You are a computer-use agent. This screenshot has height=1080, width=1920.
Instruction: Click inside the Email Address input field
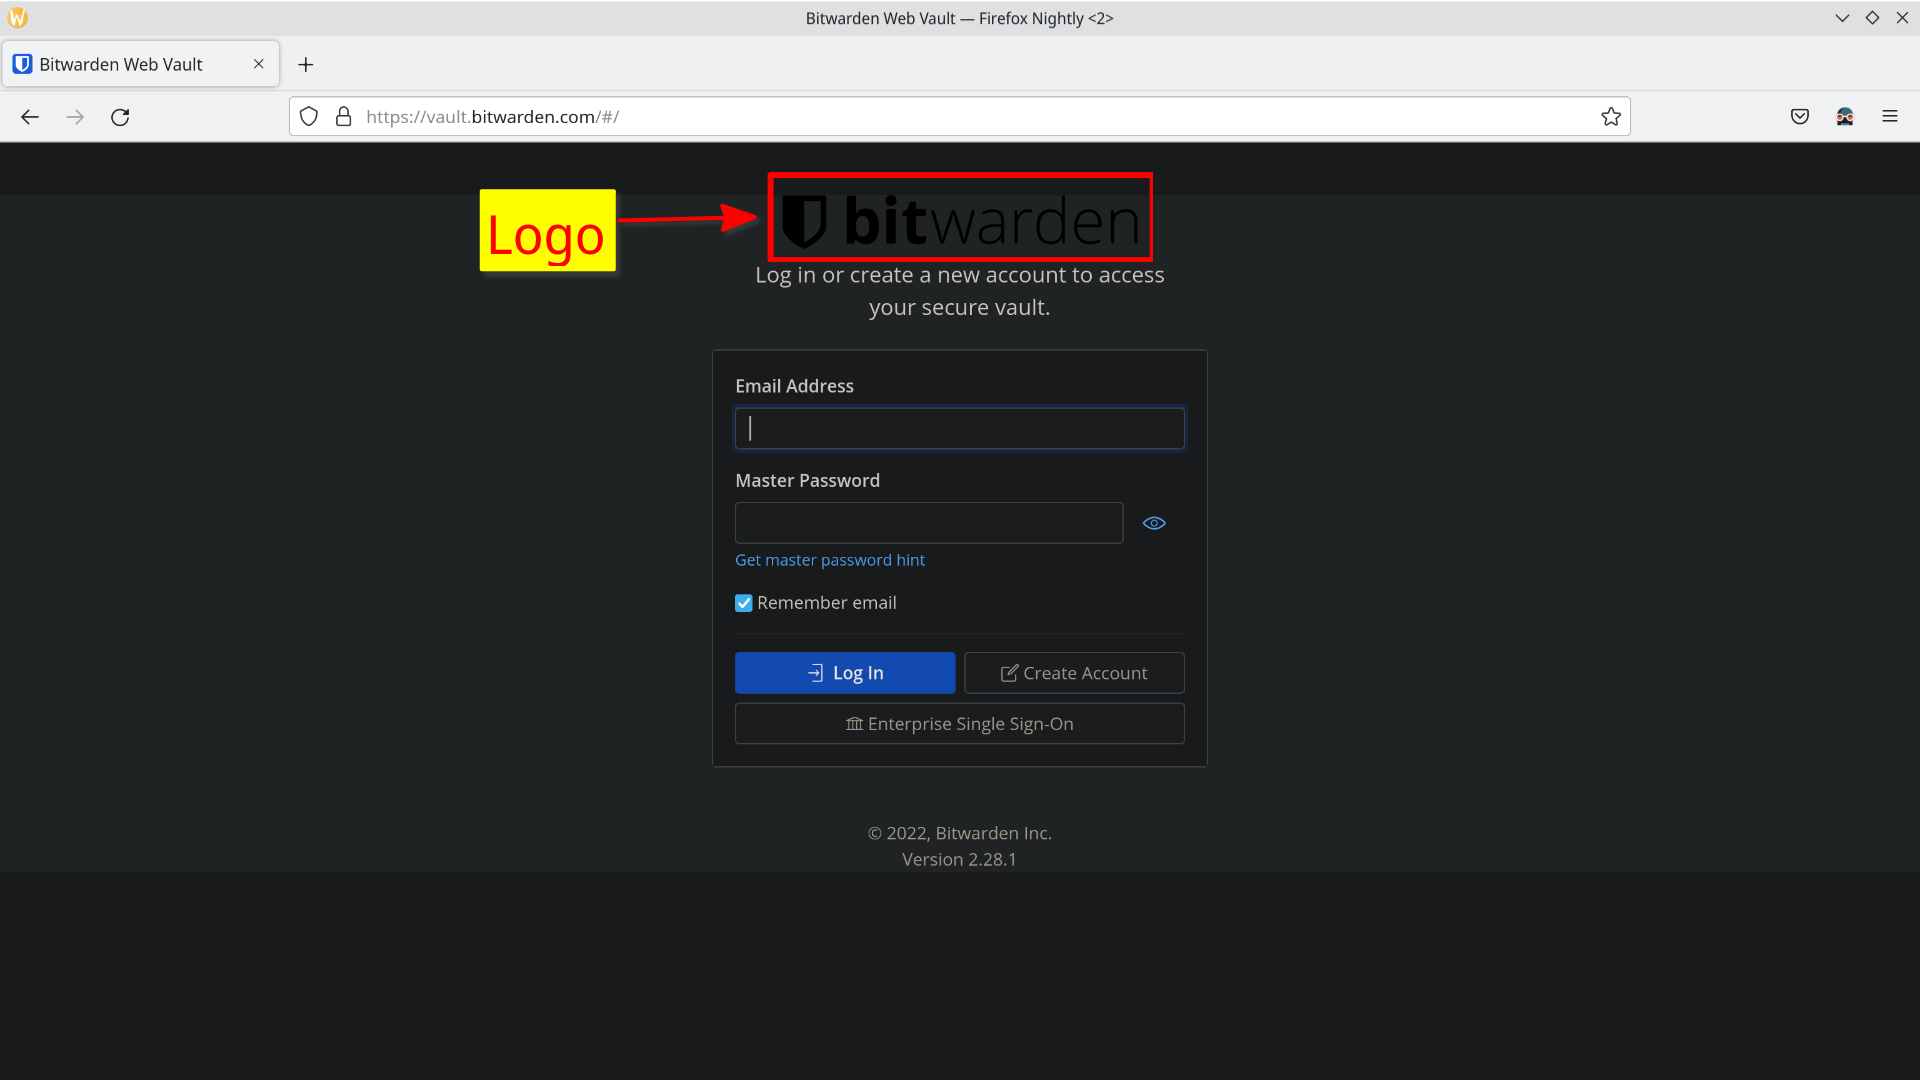(959, 428)
